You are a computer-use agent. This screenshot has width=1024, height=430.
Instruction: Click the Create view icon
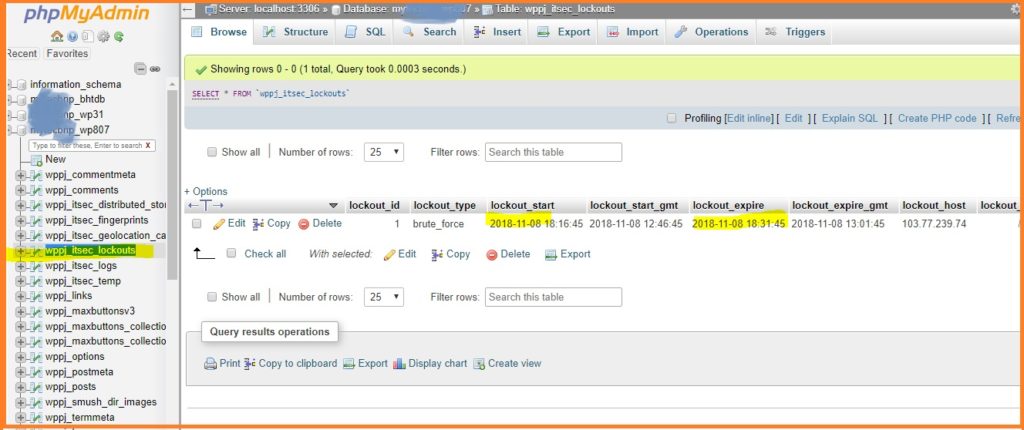[x=479, y=364]
